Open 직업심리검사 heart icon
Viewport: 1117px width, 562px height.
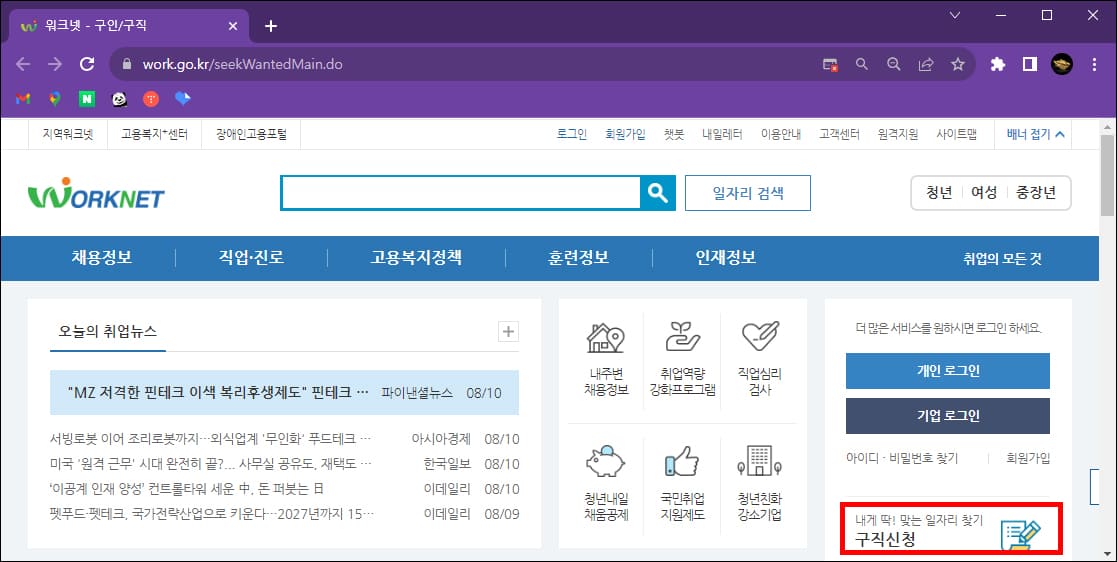[759, 338]
